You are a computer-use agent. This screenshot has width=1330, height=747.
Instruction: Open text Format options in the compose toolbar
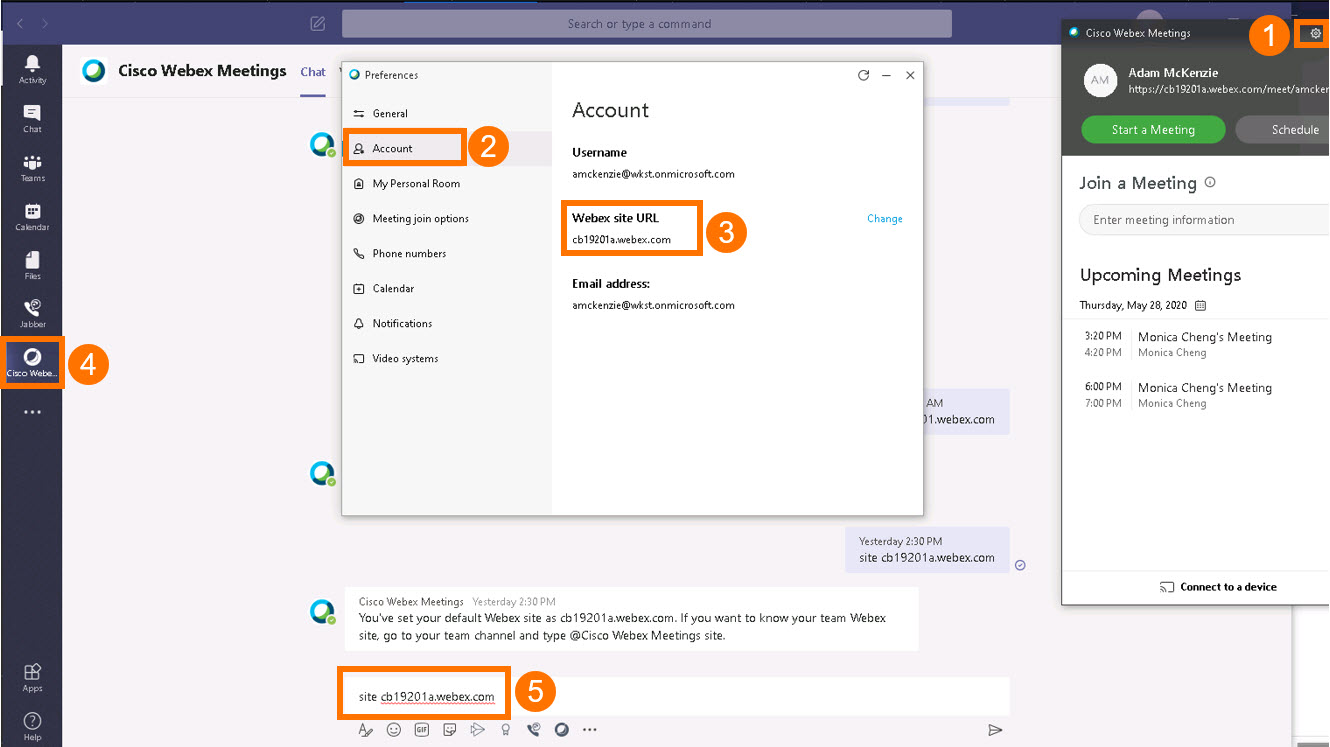[x=366, y=730]
